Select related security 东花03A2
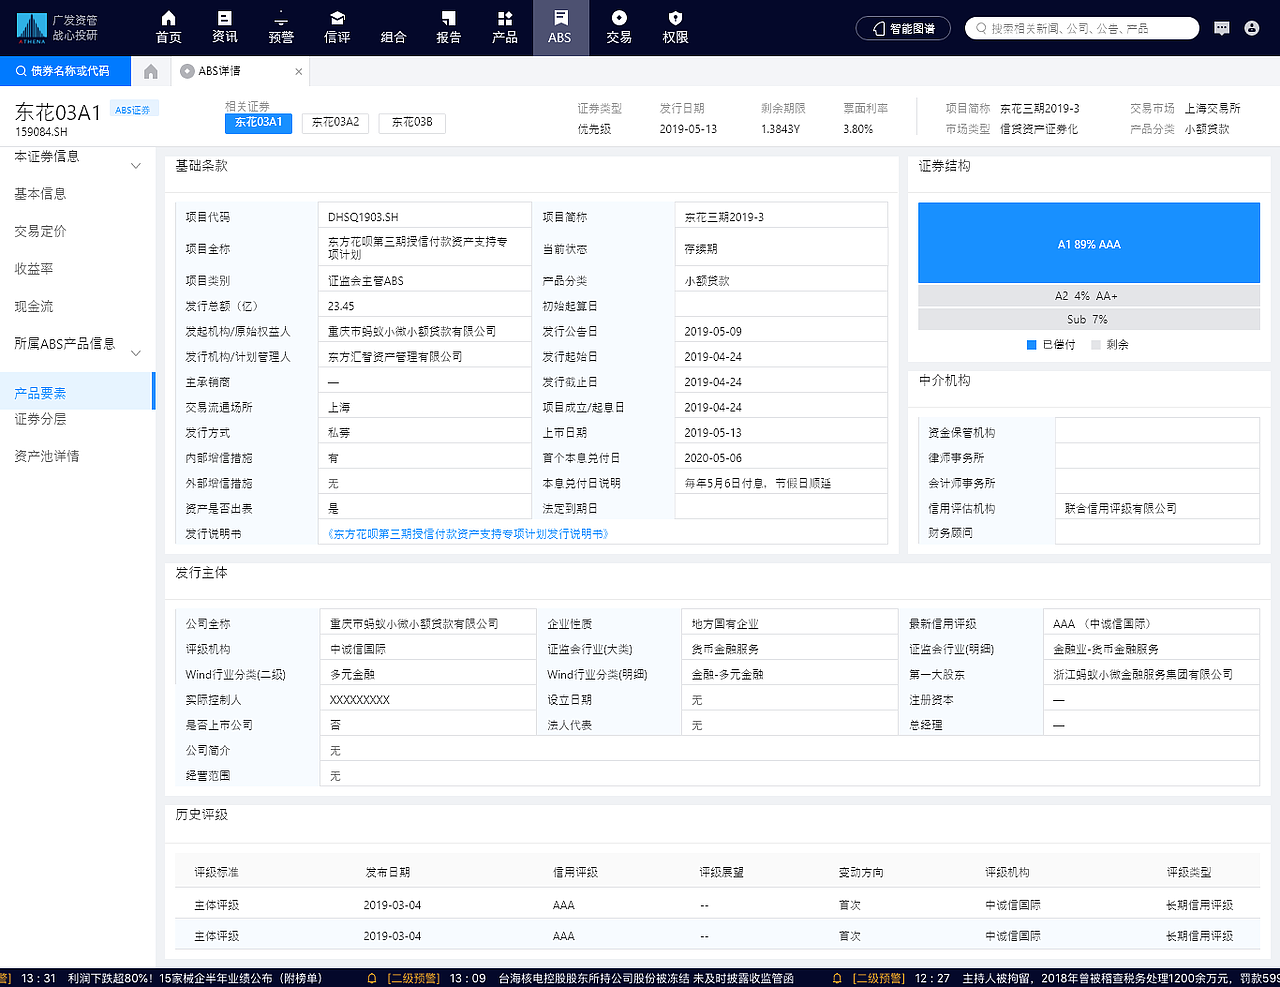The image size is (1280, 987). pos(335,123)
